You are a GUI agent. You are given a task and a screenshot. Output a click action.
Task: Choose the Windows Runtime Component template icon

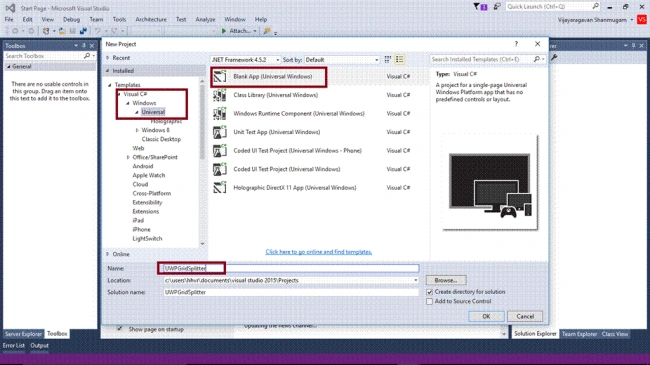coord(220,114)
